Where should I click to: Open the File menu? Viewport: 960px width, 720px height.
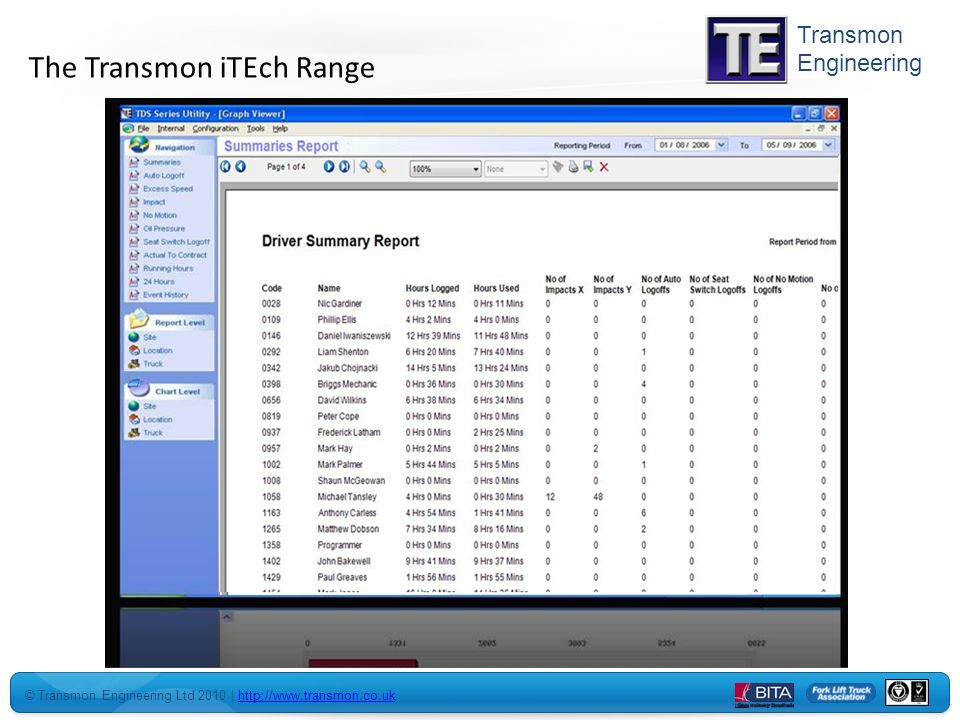tap(143, 129)
